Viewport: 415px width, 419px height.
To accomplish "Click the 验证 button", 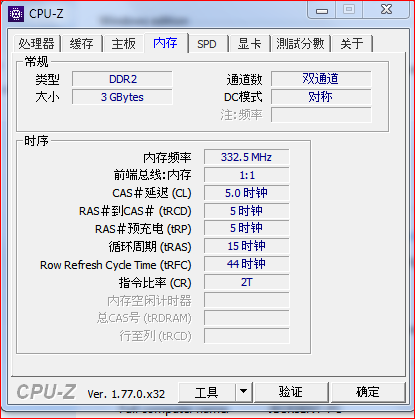I will 291,392.
